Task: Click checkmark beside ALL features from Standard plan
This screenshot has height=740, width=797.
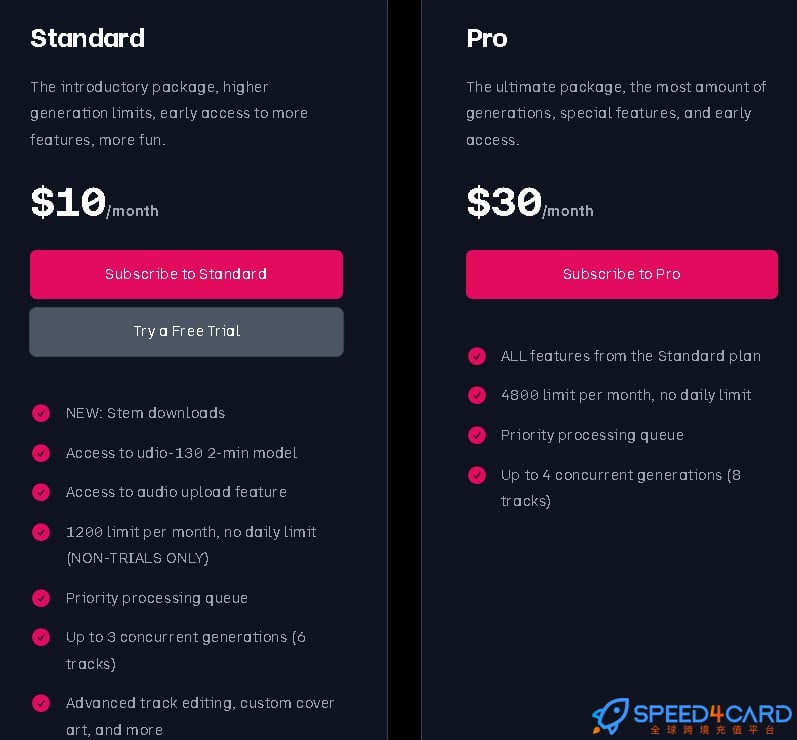Action: pos(477,356)
